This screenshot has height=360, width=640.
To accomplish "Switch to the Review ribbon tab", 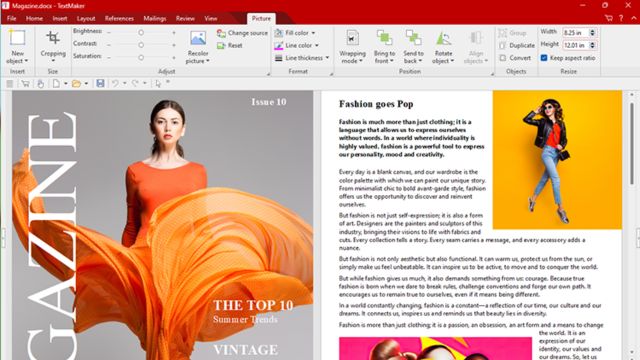I will tap(185, 18).
